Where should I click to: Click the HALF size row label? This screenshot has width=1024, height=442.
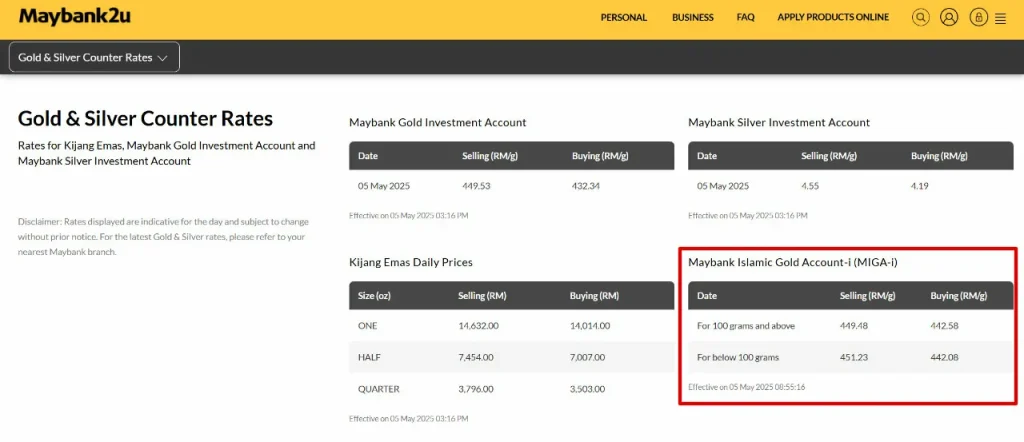370,357
